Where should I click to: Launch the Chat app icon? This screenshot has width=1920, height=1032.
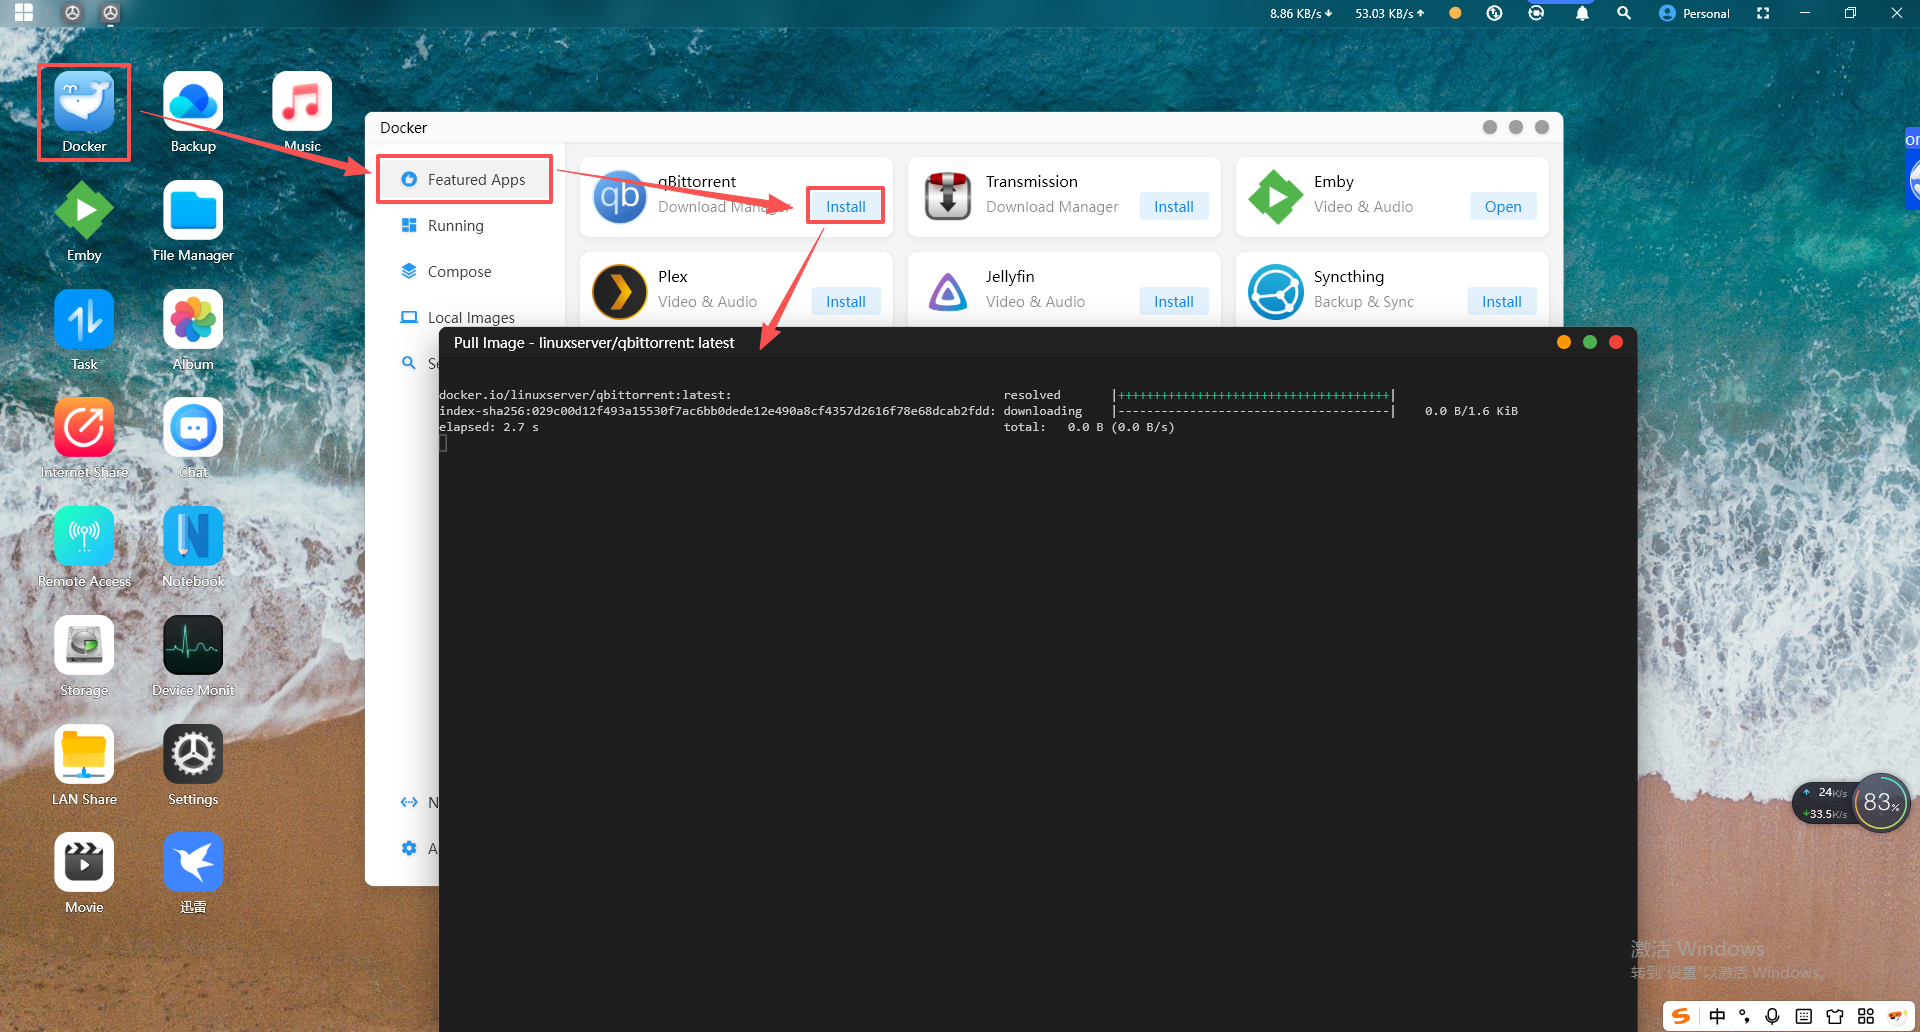click(x=193, y=427)
